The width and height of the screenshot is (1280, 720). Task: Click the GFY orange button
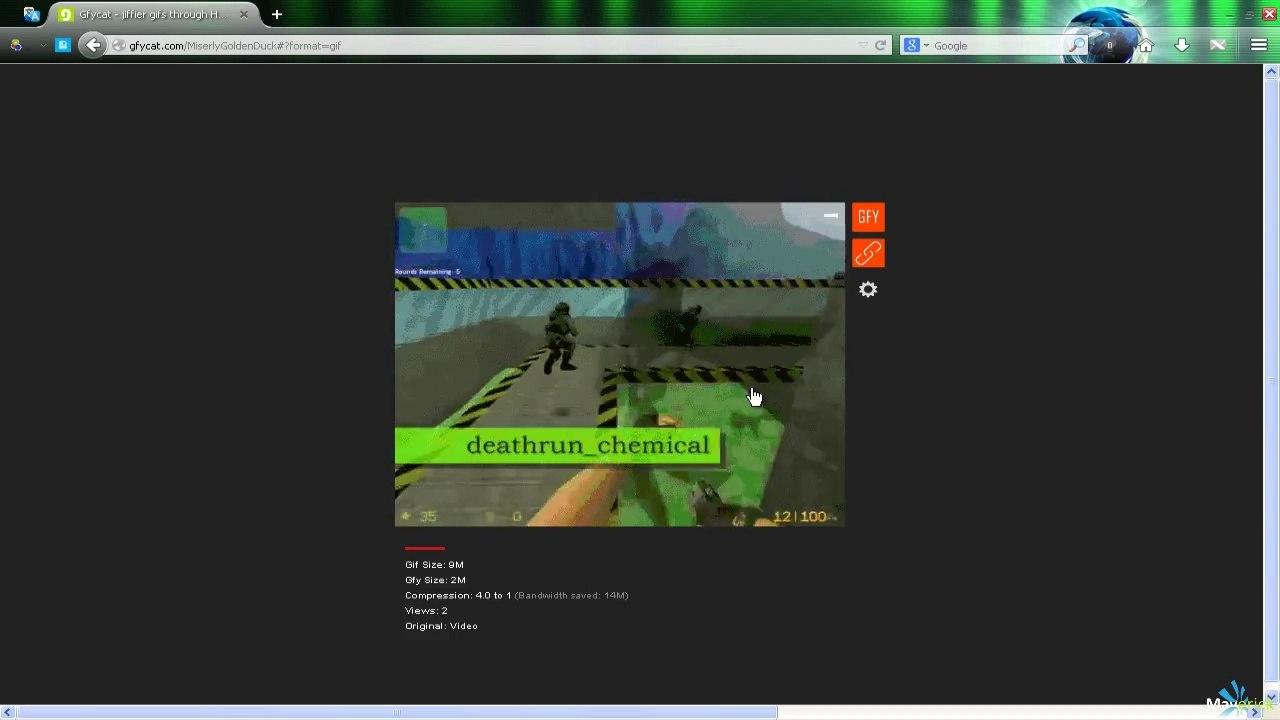tap(868, 217)
